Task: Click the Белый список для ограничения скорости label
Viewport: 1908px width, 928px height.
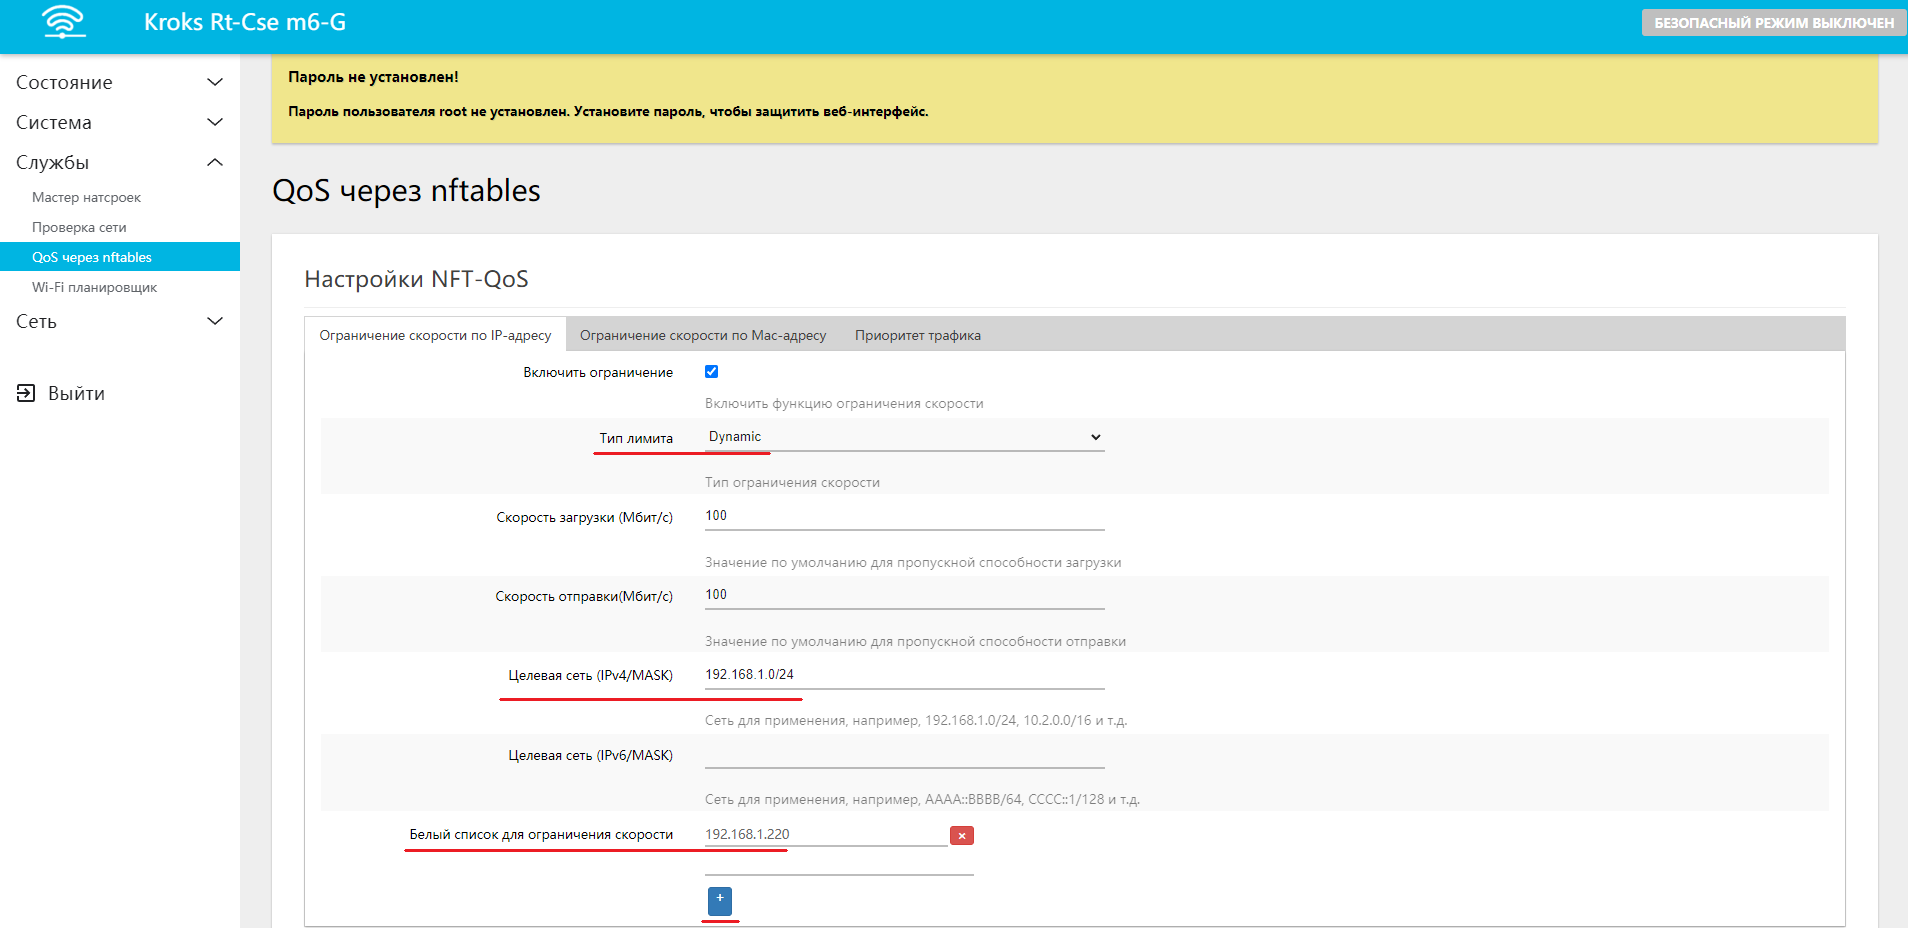Action: [x=541, y=834]
